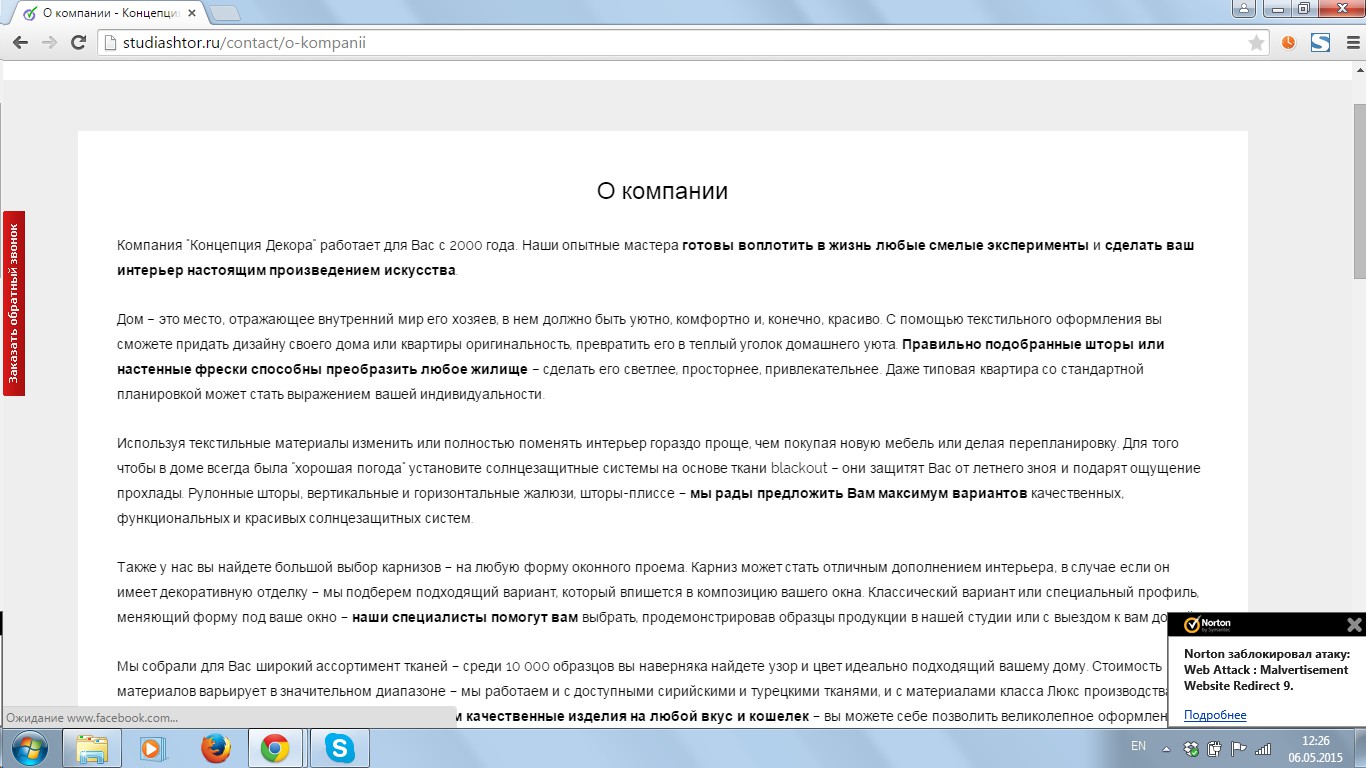1366x768 pixels.
Task: Open a new browser tab
Action: click(x=225, y=13)
